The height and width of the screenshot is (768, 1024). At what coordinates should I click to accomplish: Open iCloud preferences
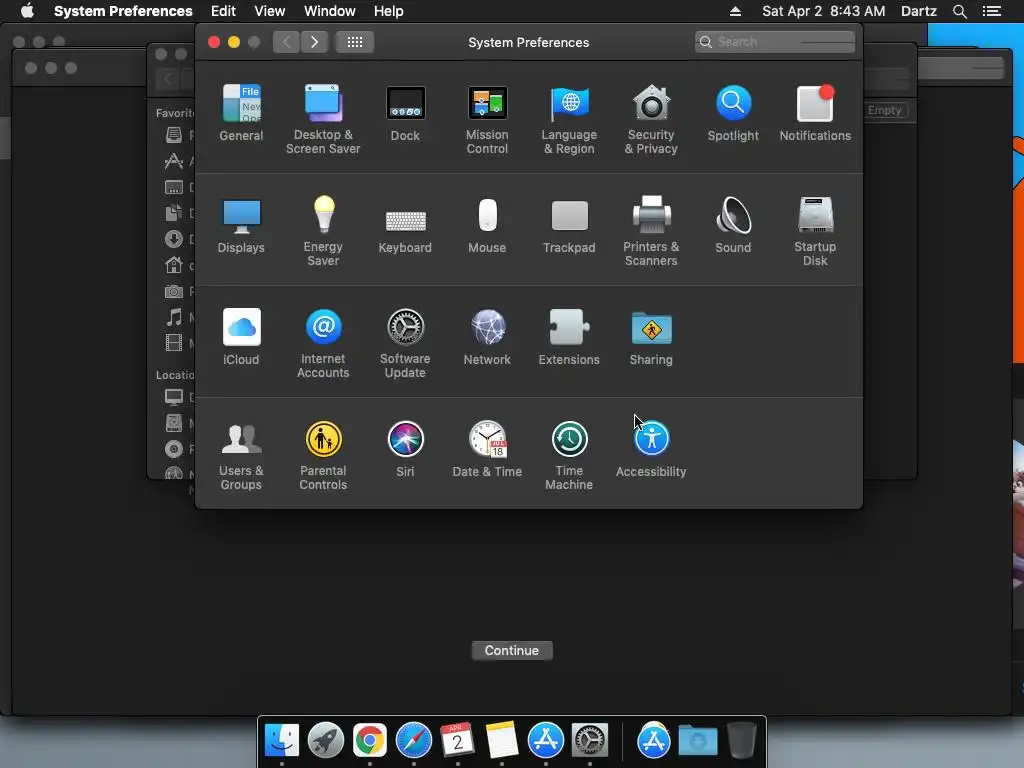coord(241,336)
